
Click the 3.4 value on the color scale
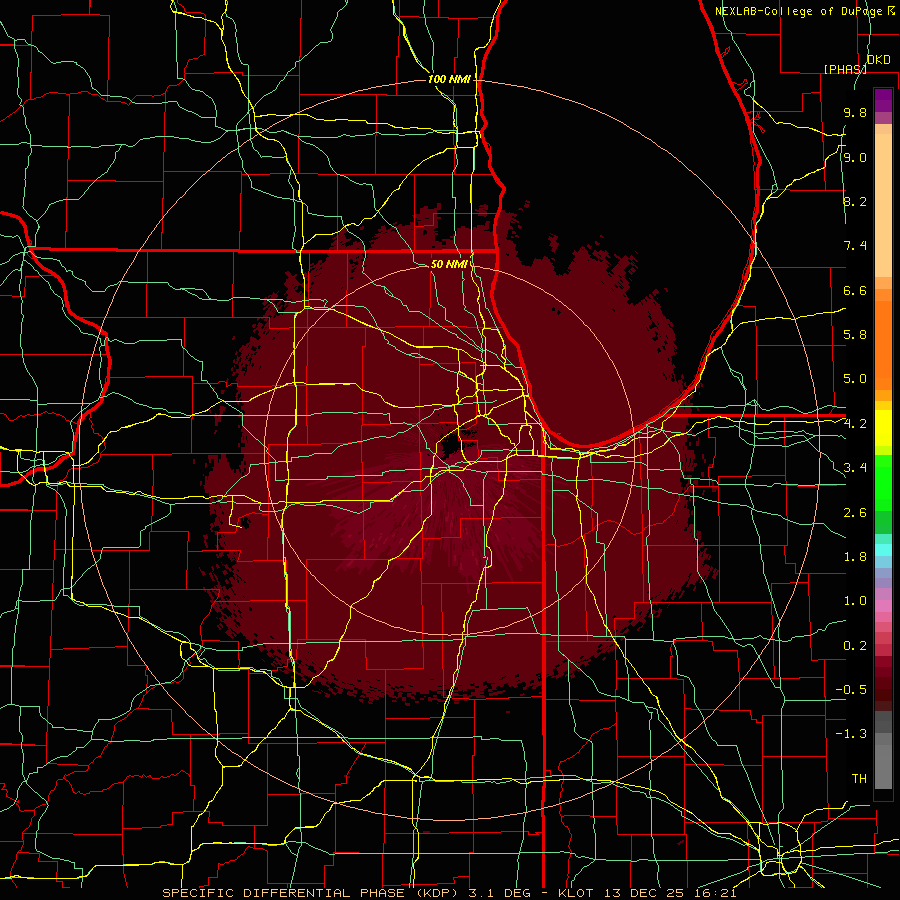pos(855,468)
